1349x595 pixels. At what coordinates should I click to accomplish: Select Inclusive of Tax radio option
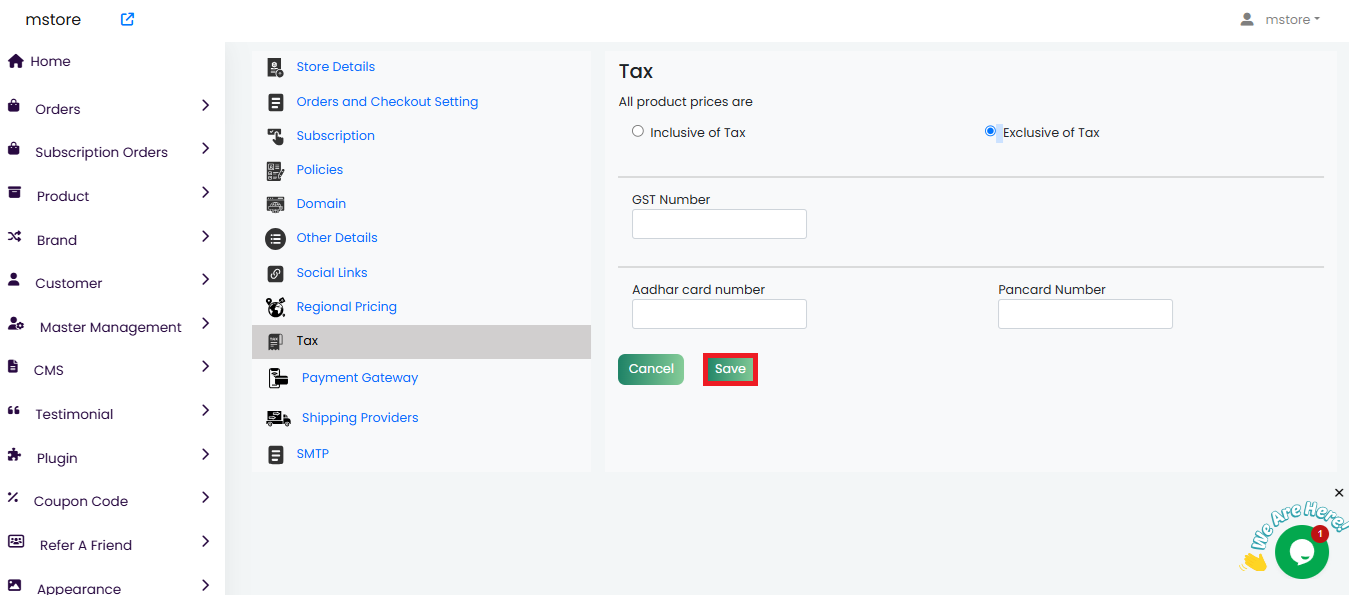click(x=638, y=131)
